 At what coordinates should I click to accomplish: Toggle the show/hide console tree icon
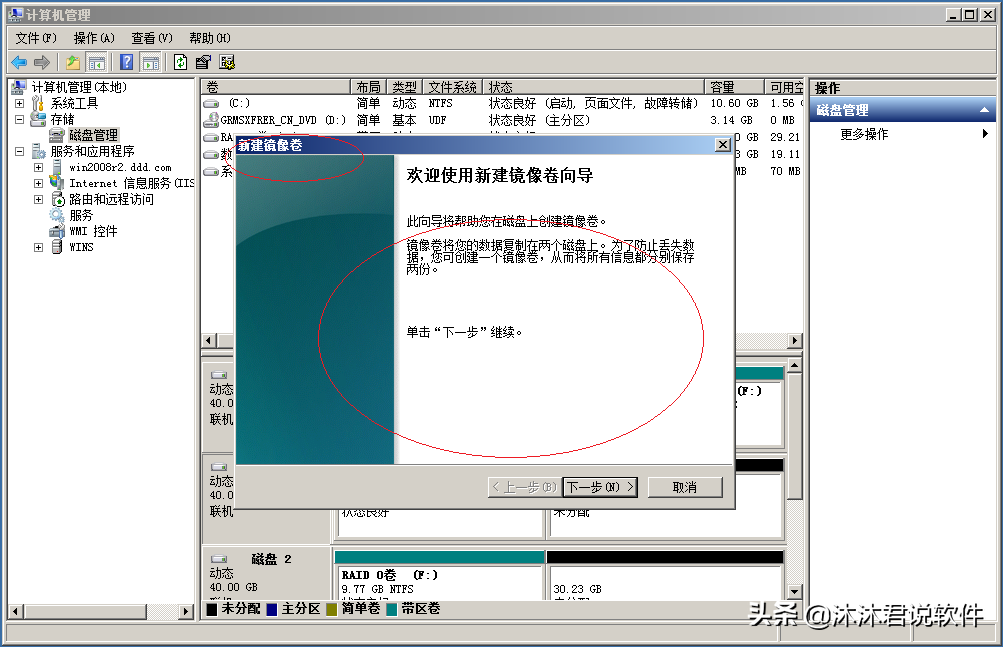pyautogui.click(x=97, y=62)
